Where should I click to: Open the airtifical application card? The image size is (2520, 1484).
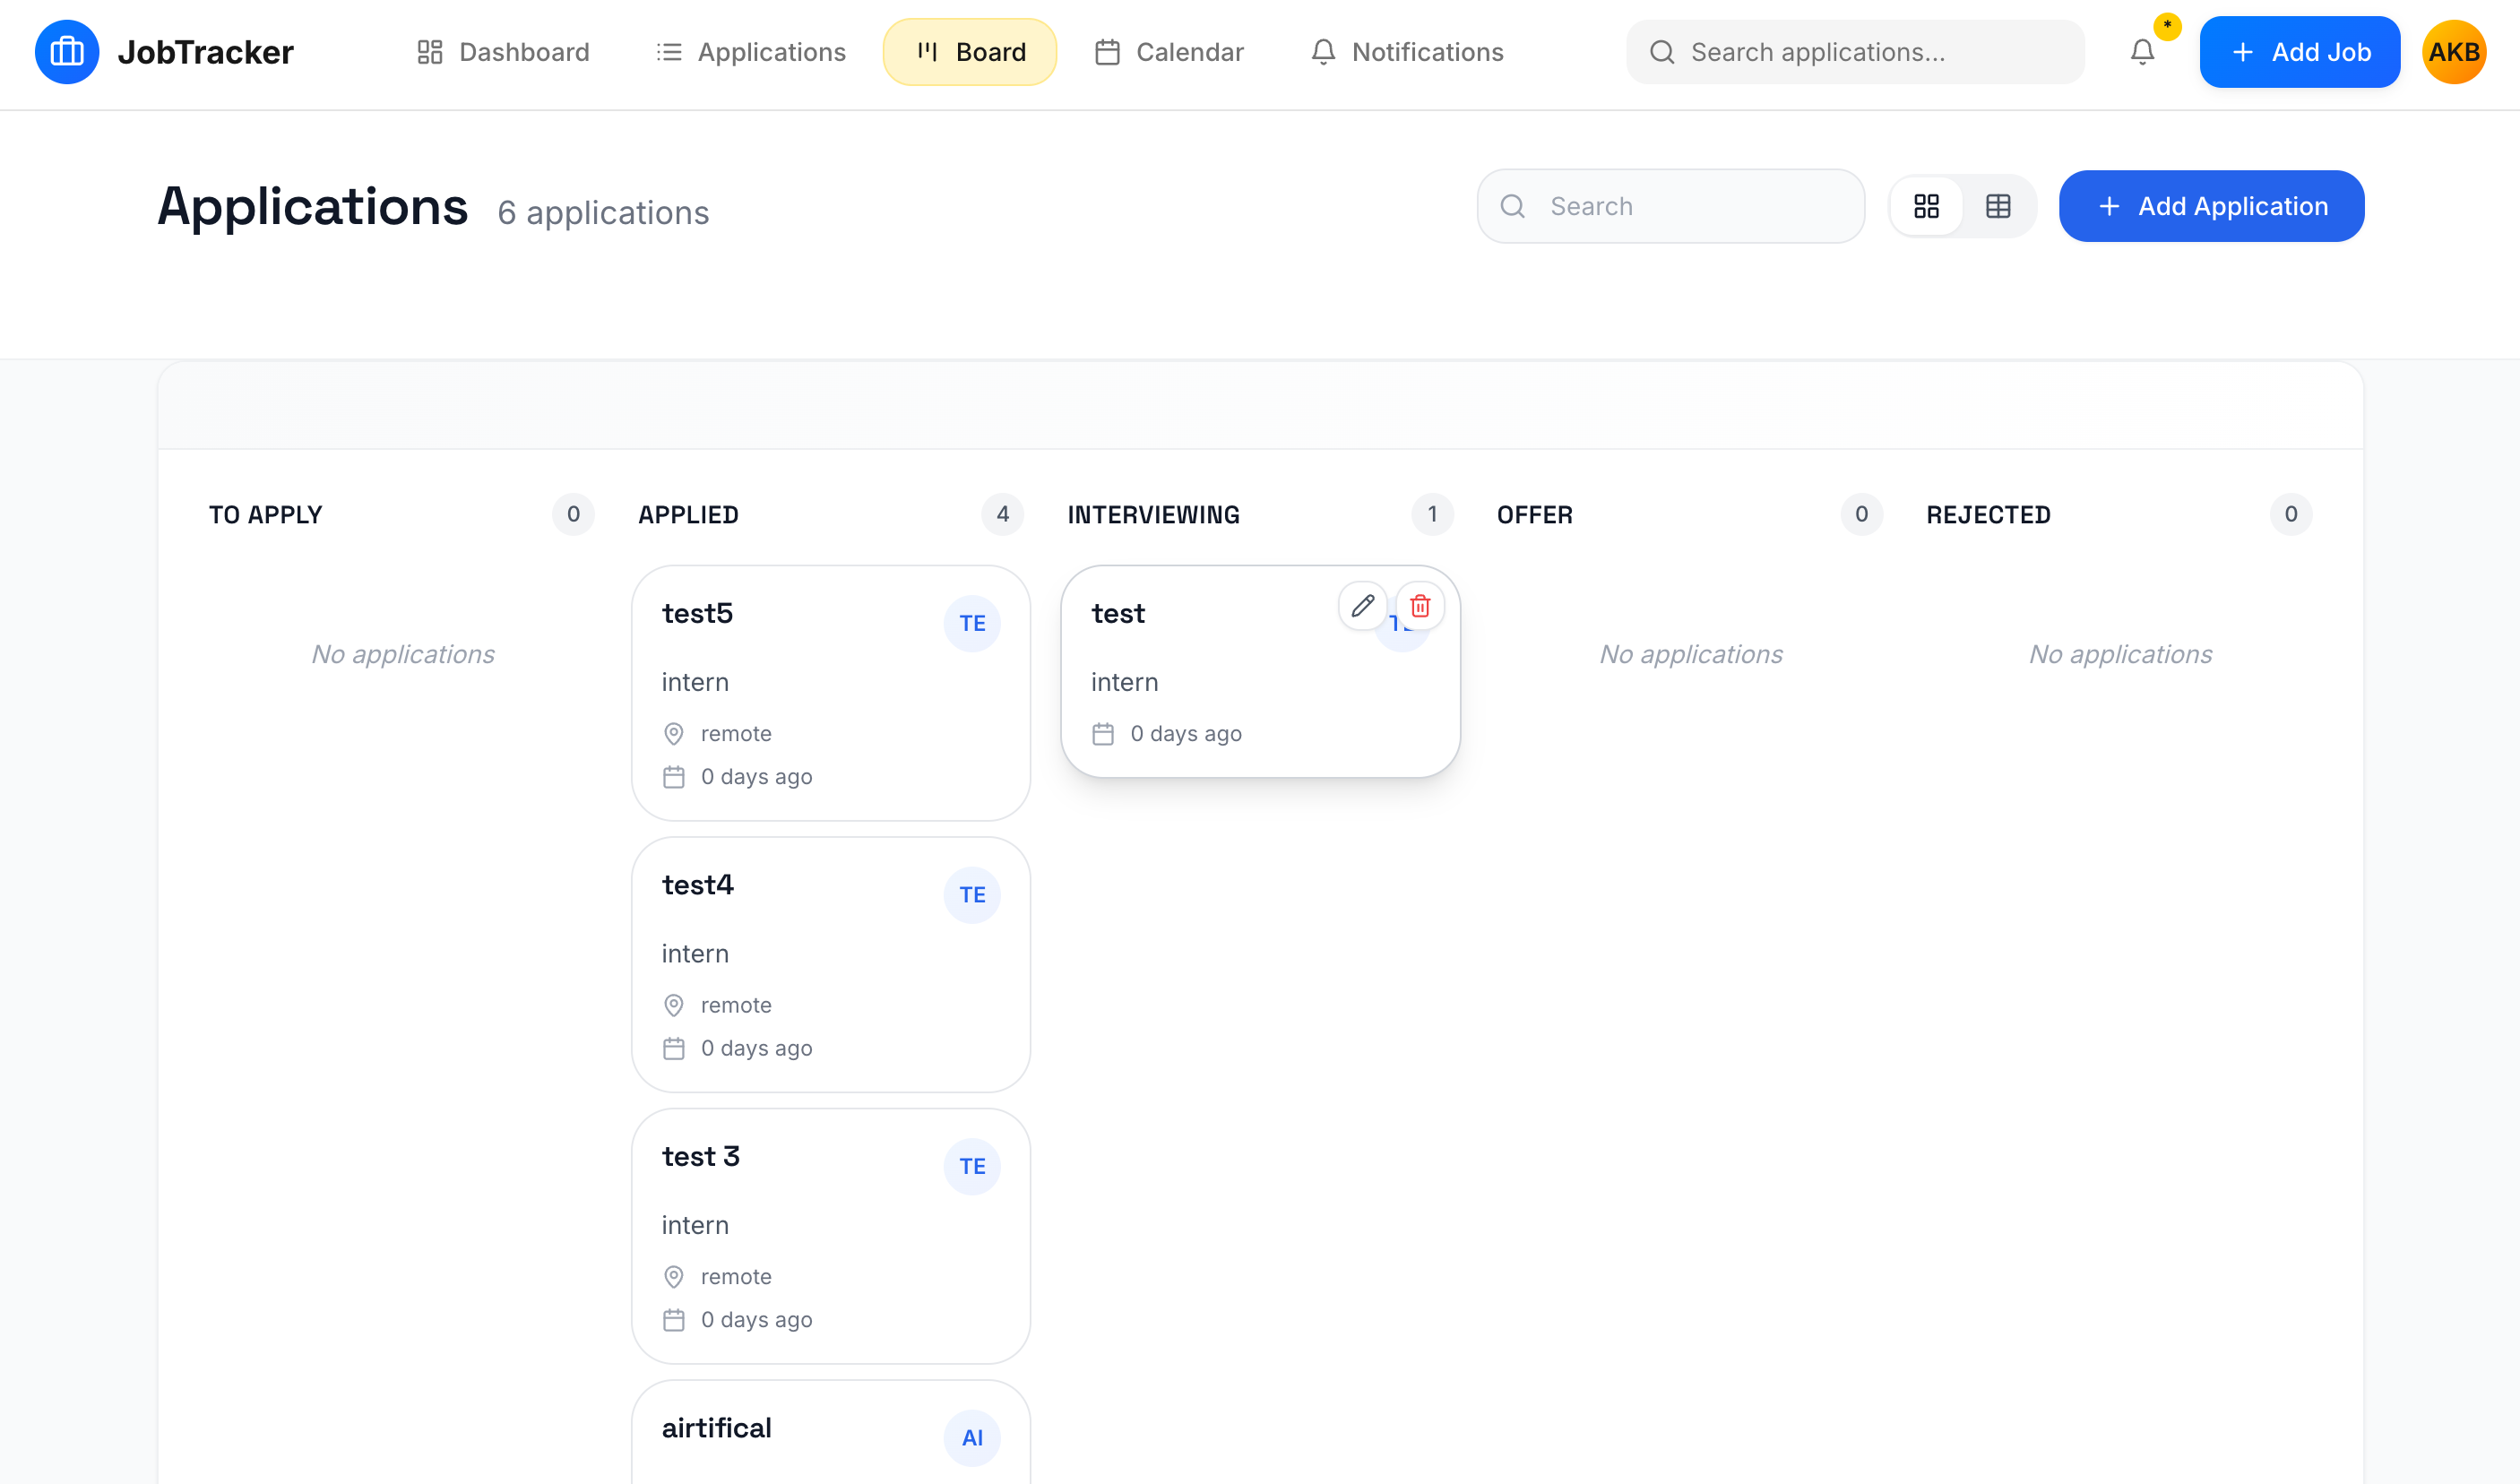[831, 1433]
